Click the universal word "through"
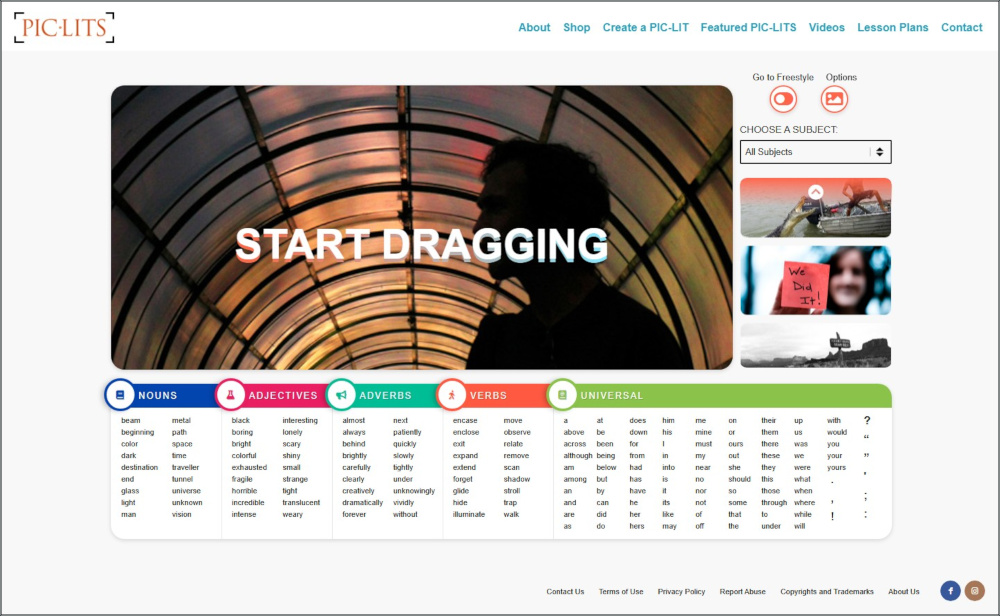The image size is (1000, 616). pyautogui.click(x=774, y=502)
